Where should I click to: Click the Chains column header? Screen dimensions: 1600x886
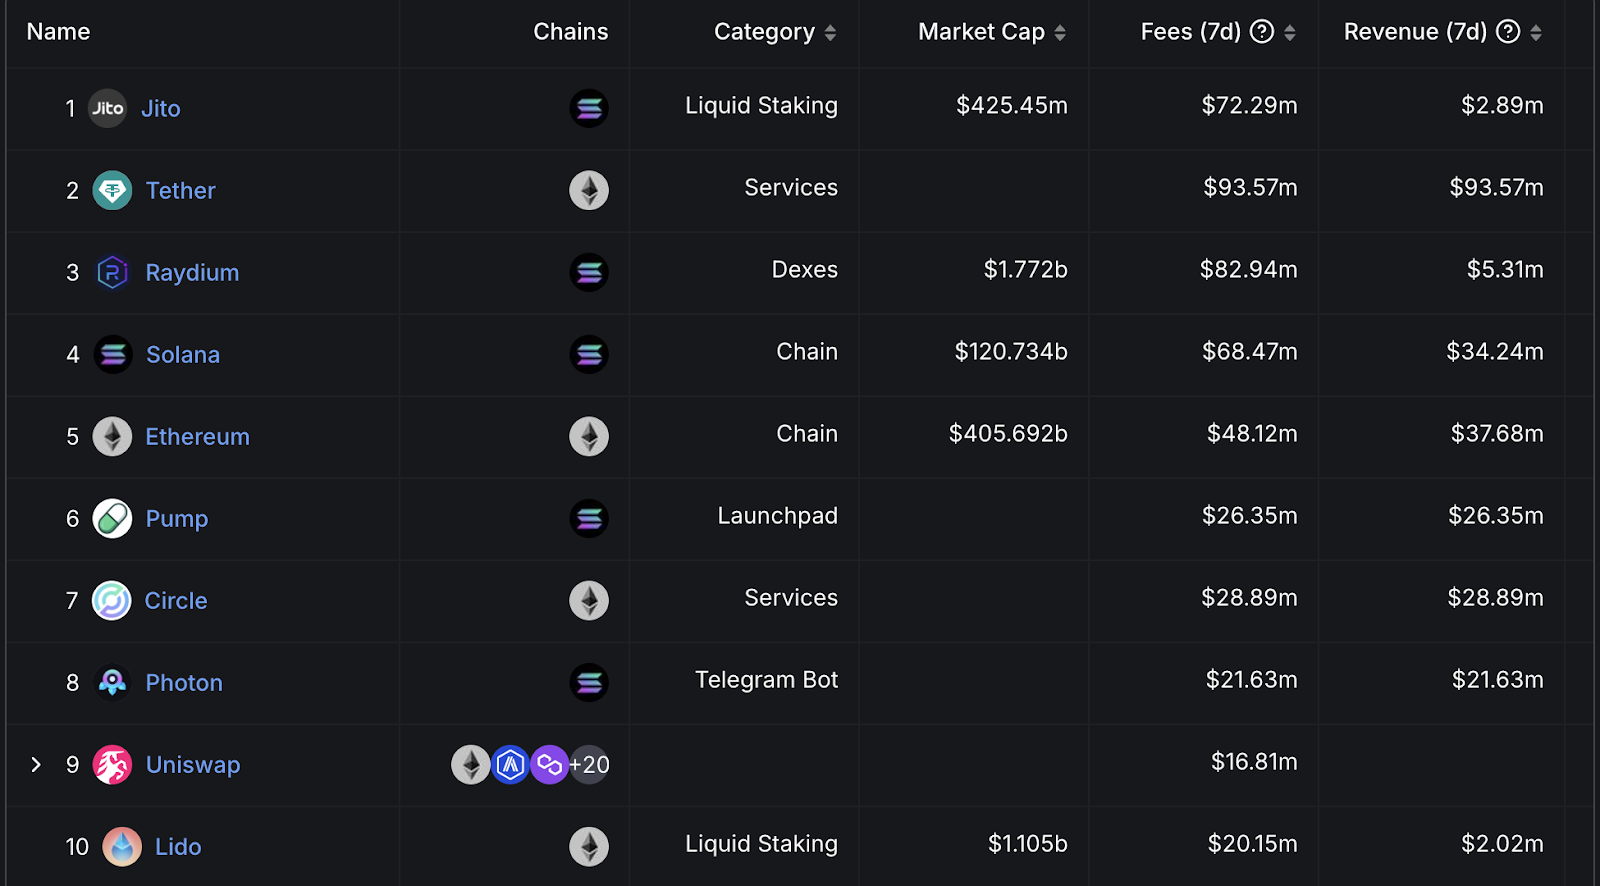pyautogui.click(x=570, y=32)
